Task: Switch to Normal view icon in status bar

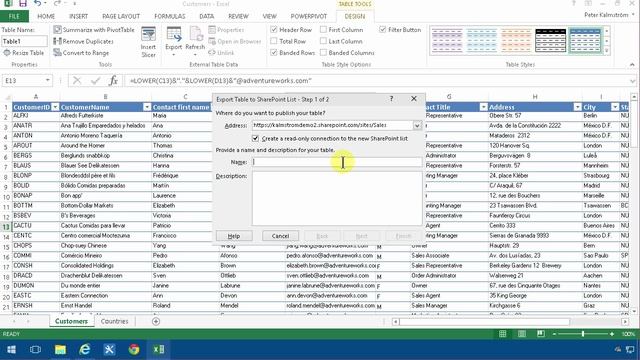Action: 503,334
